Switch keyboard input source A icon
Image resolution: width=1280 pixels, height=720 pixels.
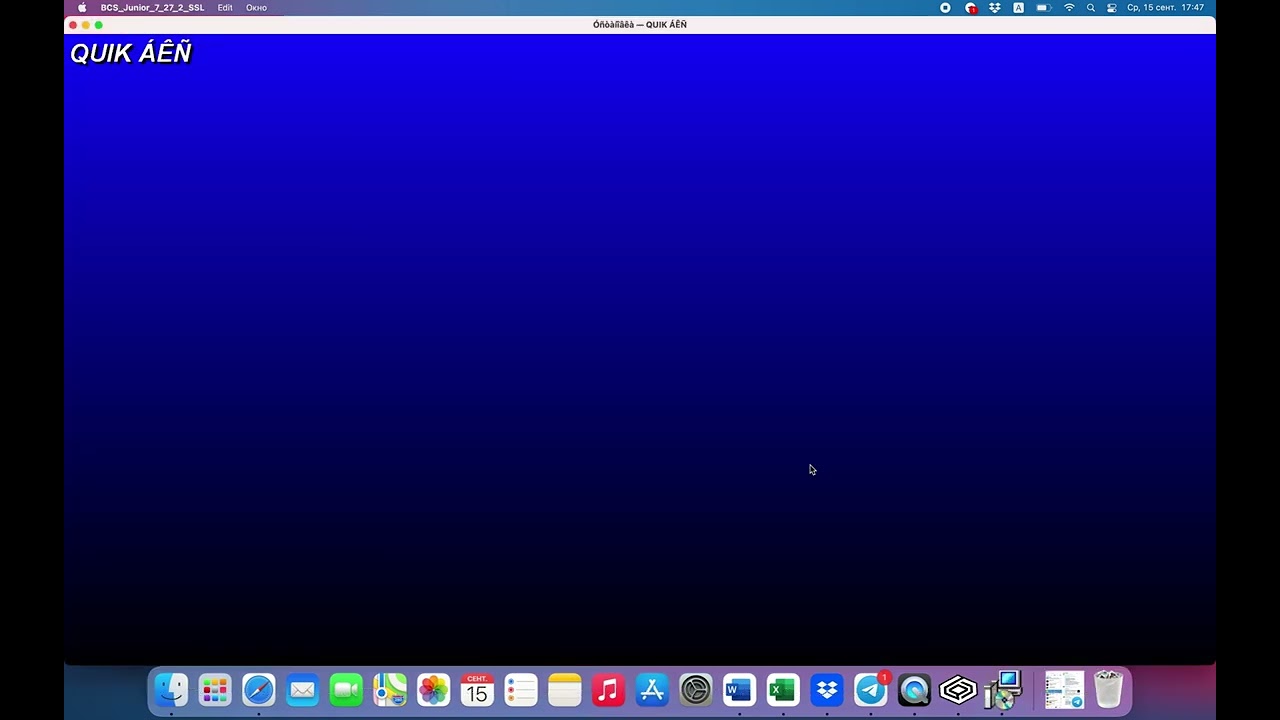click(x=1018, y=7)
